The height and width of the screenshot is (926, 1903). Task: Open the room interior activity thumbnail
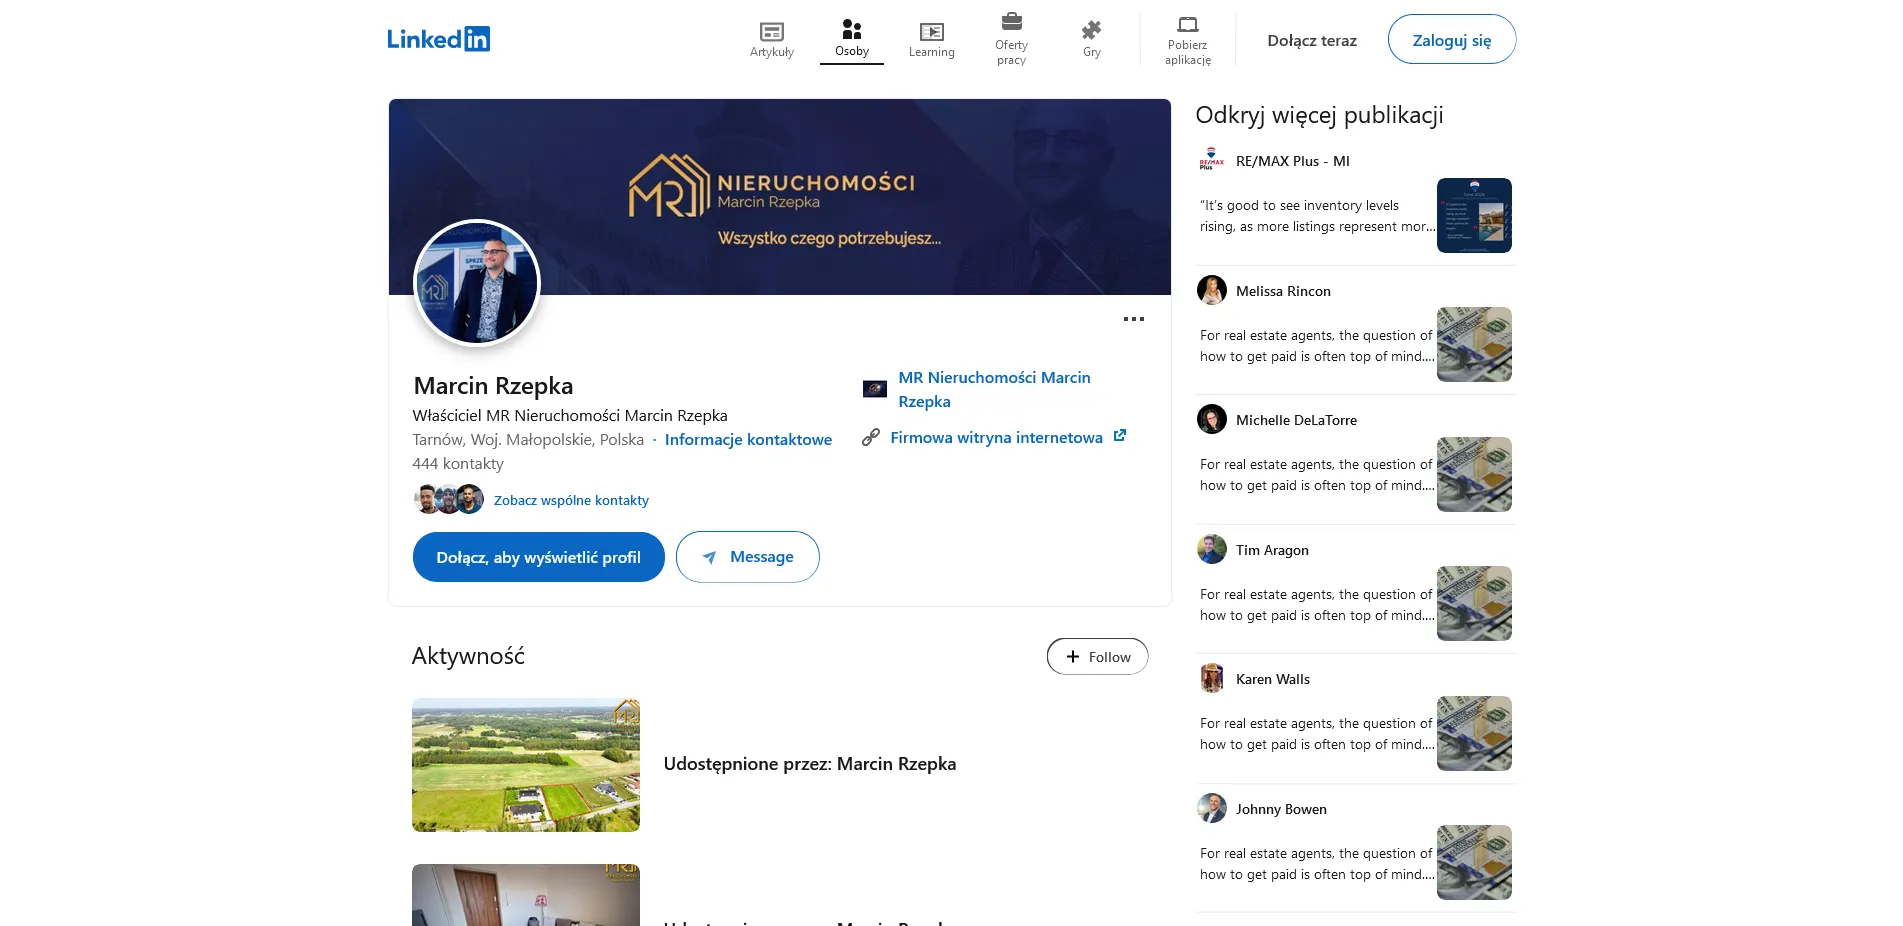point(526,895)
